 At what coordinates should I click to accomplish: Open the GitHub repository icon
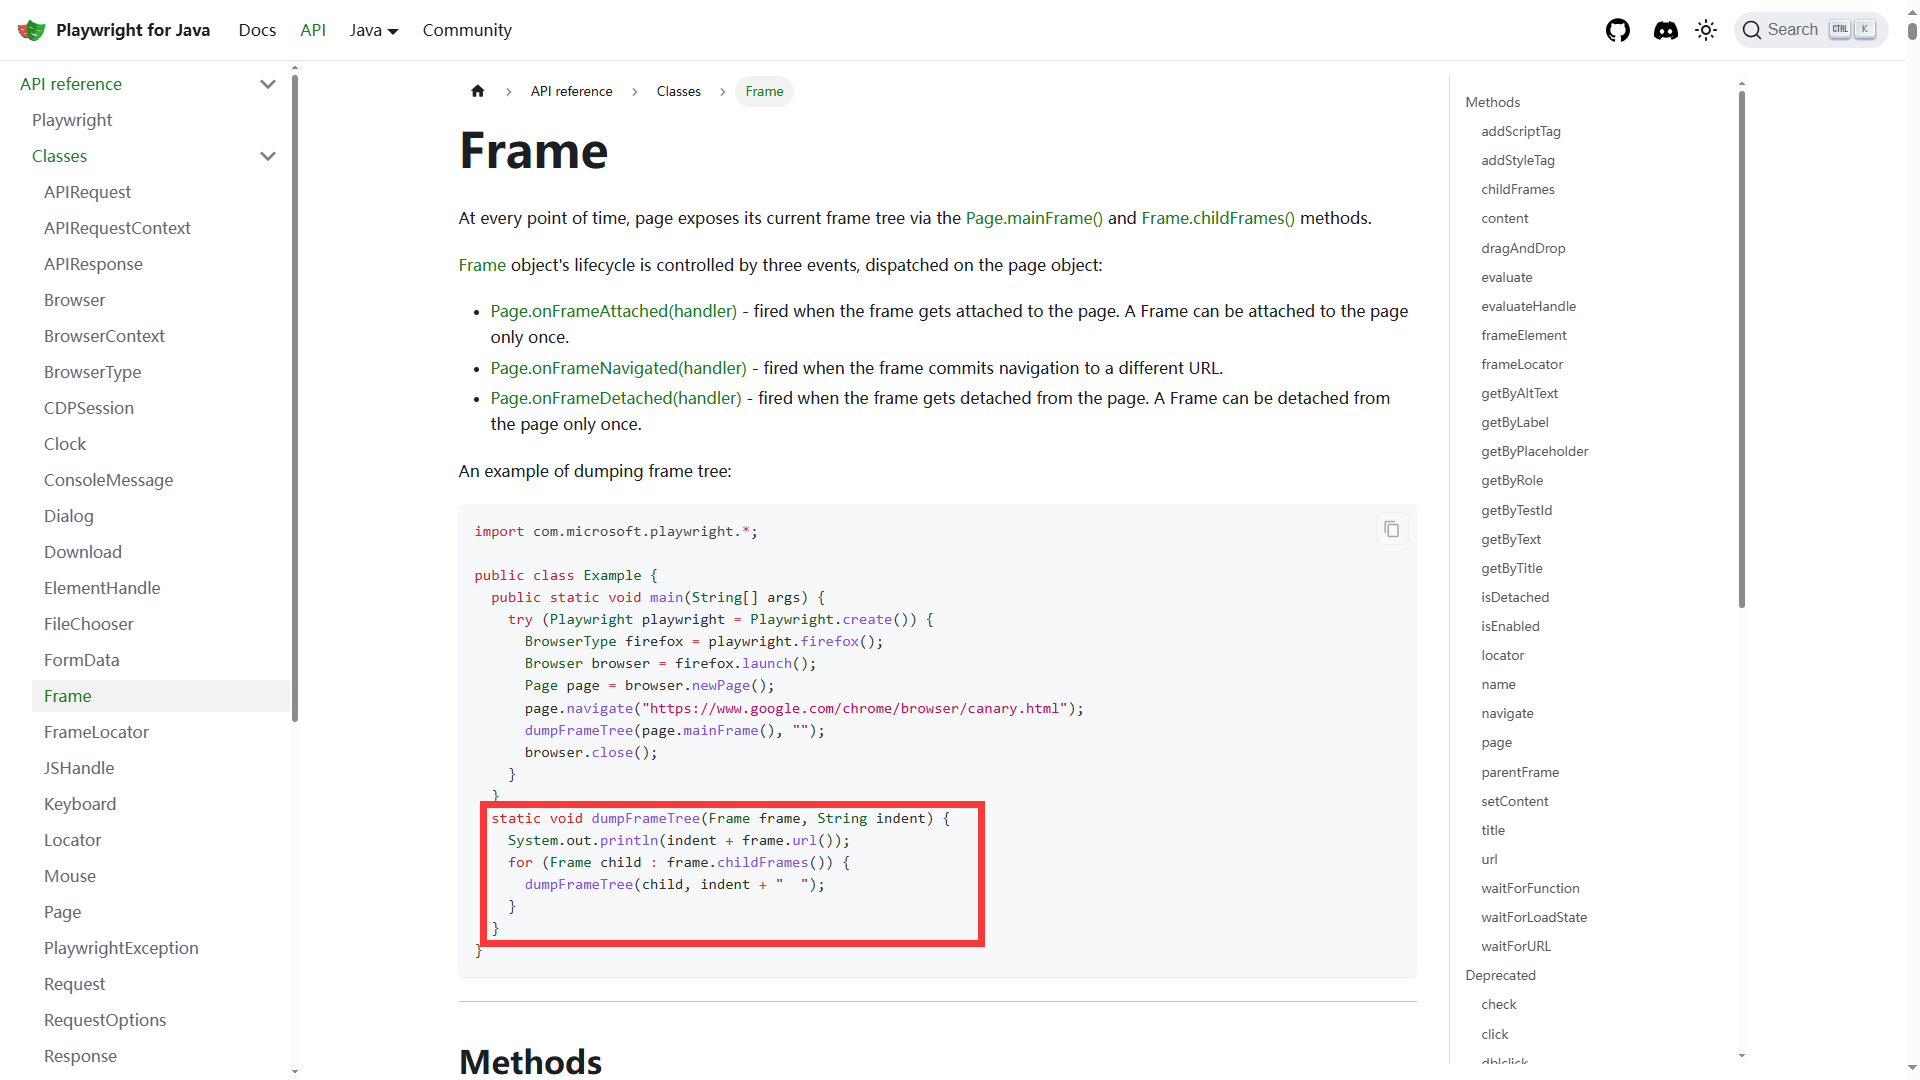click(x=1618, y=30)
